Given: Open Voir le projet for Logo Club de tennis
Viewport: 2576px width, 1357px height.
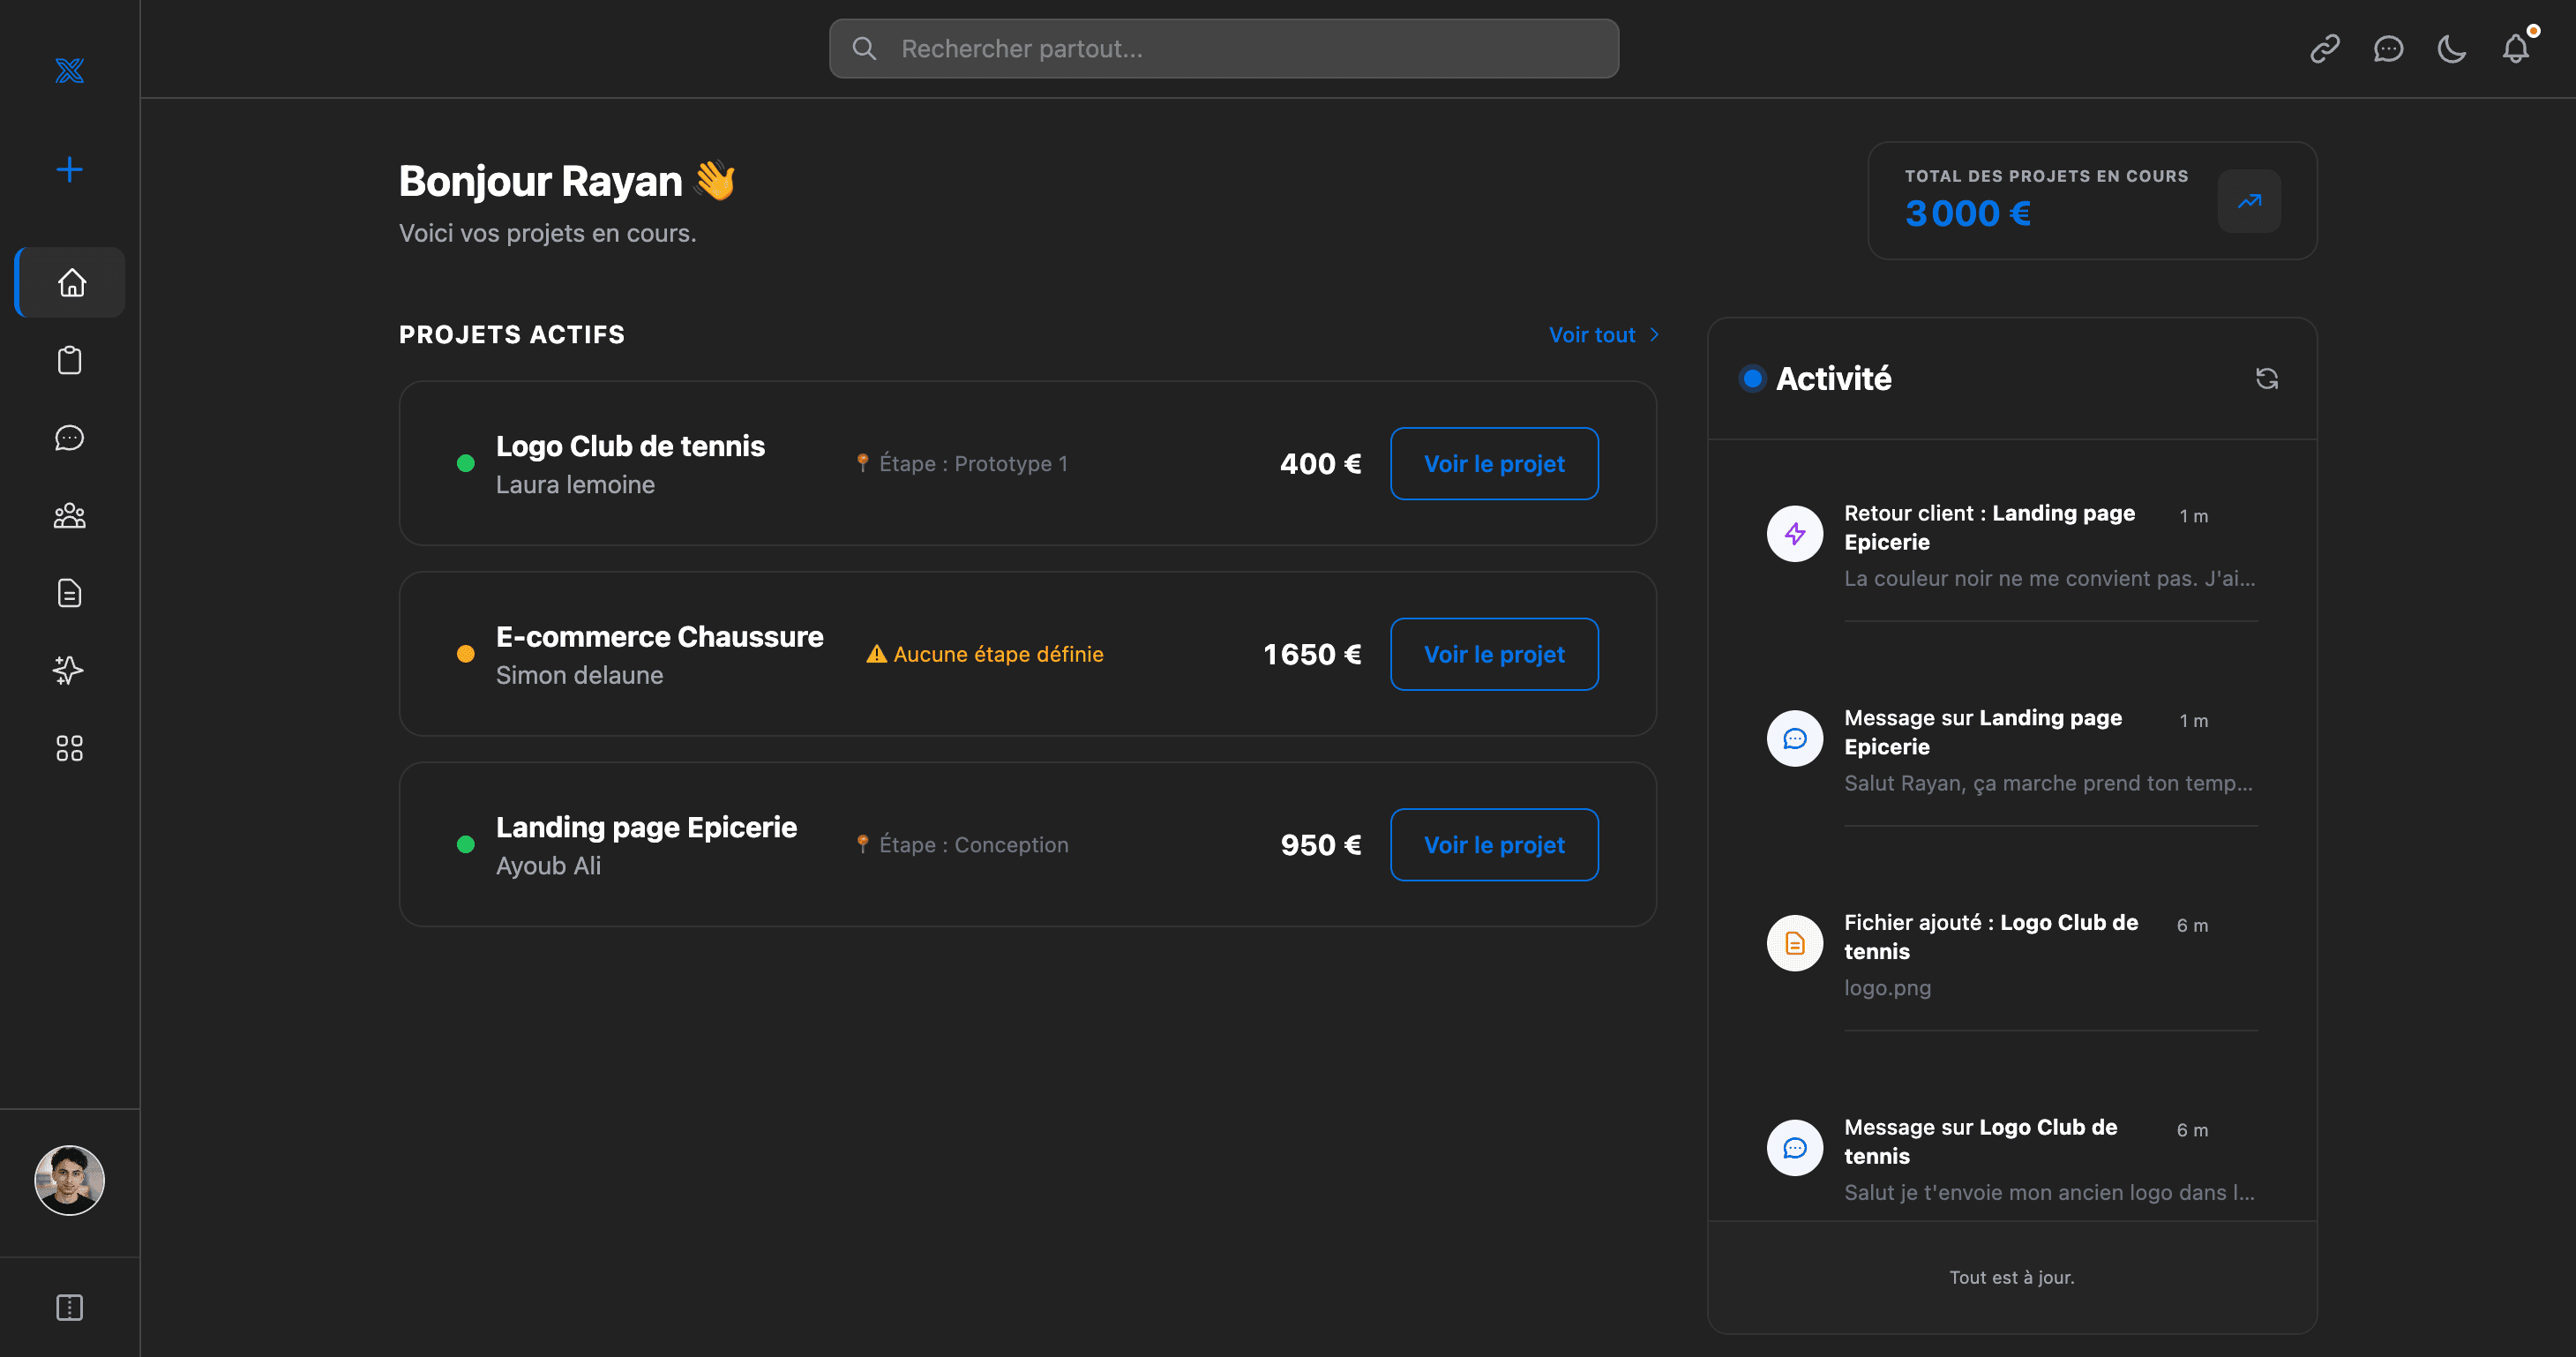Looking at the screenshot, I should click(1494, 463).
